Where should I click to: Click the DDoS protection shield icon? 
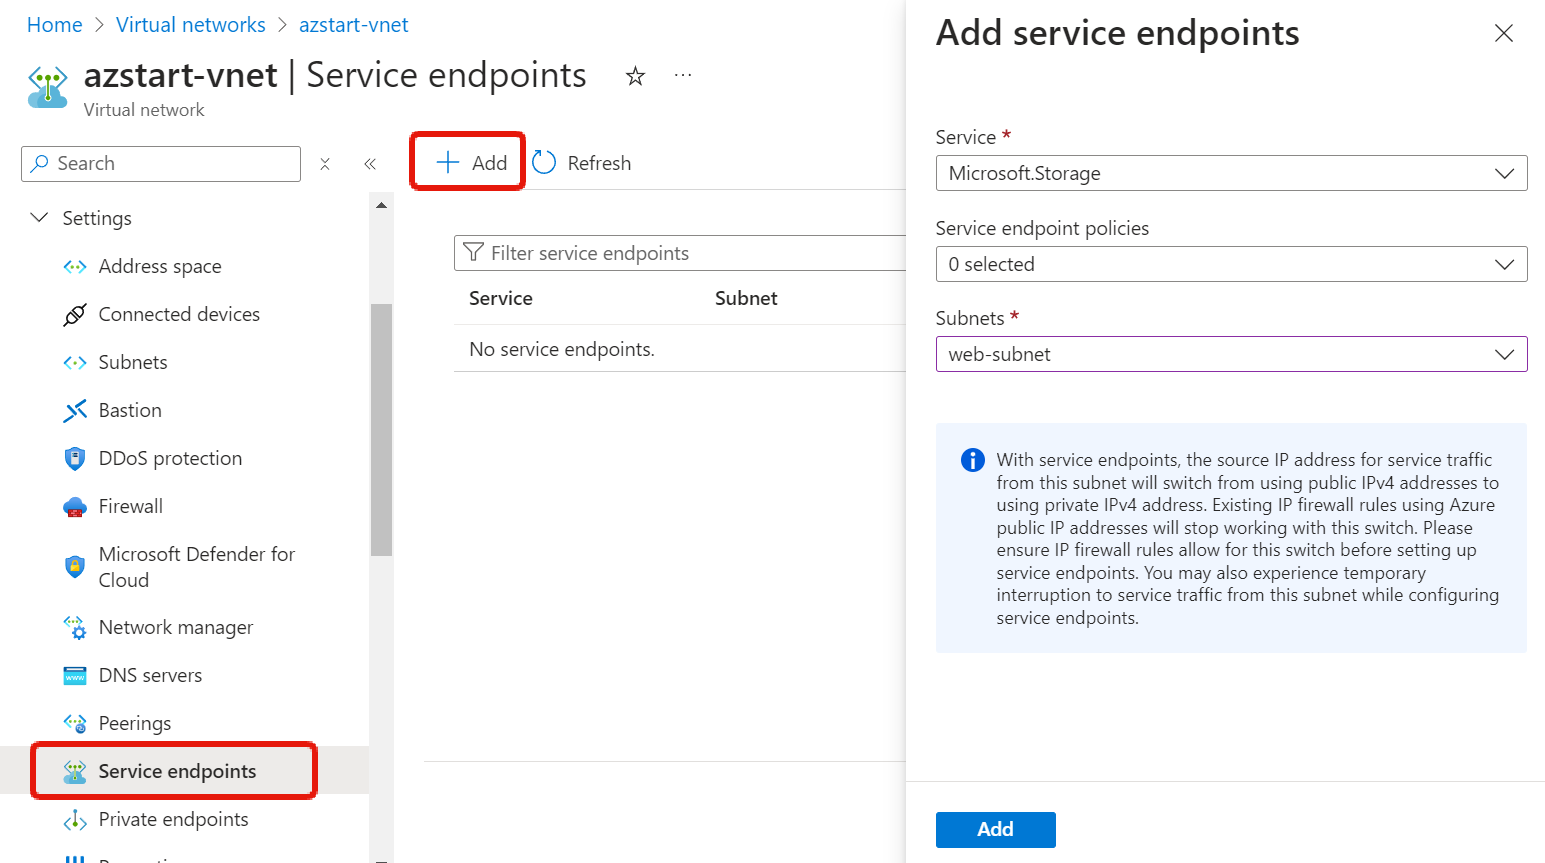click(x=75, y=459)
